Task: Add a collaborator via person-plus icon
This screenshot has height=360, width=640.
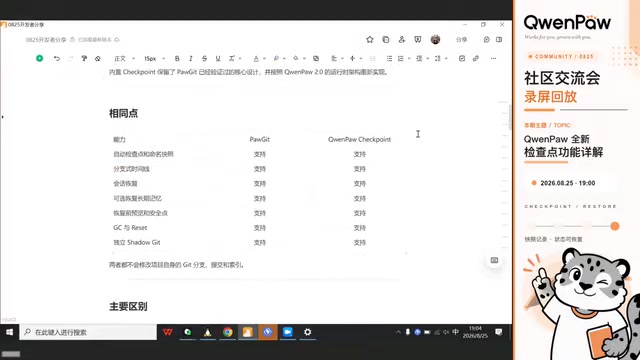Action: pyautogui.click(x=402, y=40)
